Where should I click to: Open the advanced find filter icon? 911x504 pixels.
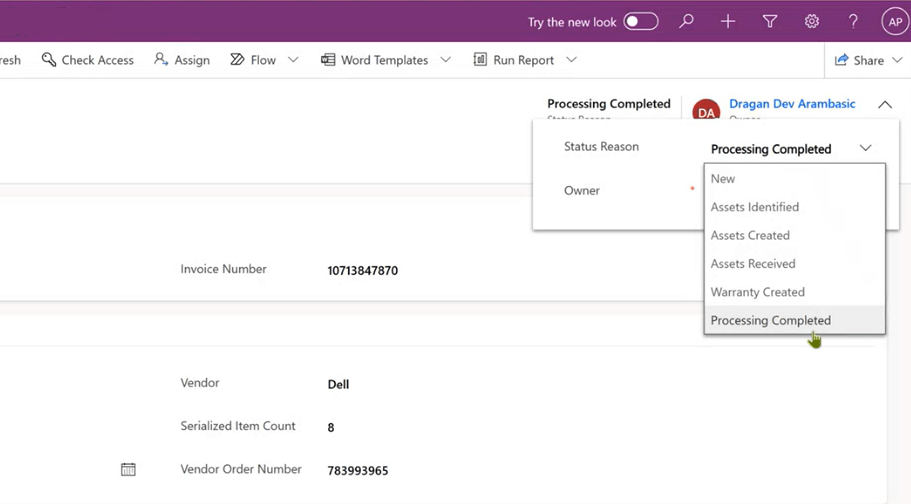coord(770,21)
